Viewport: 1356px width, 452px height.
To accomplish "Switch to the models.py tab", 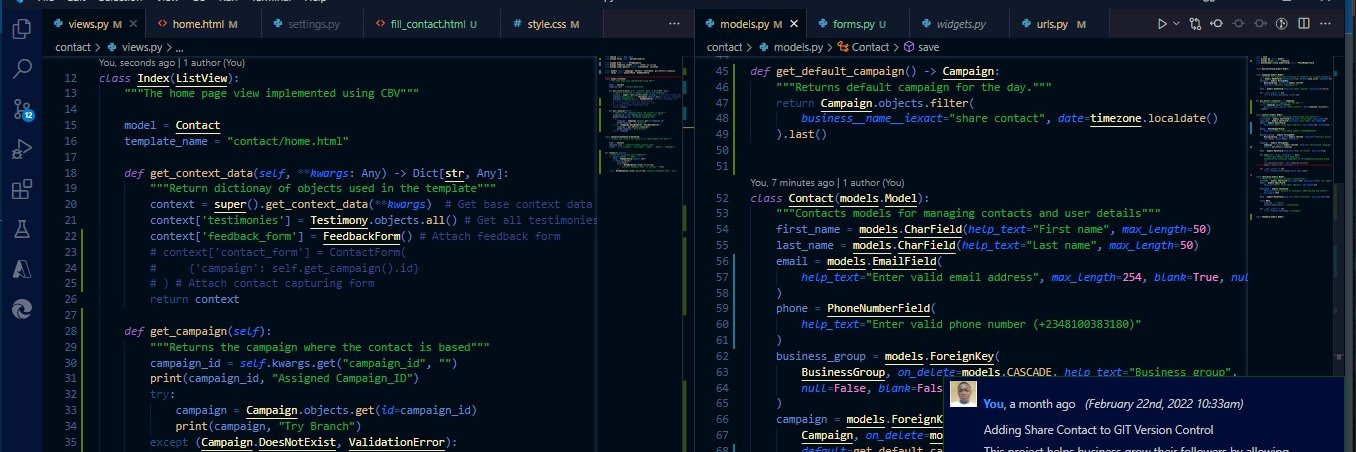I will click(x=750, y=23).
